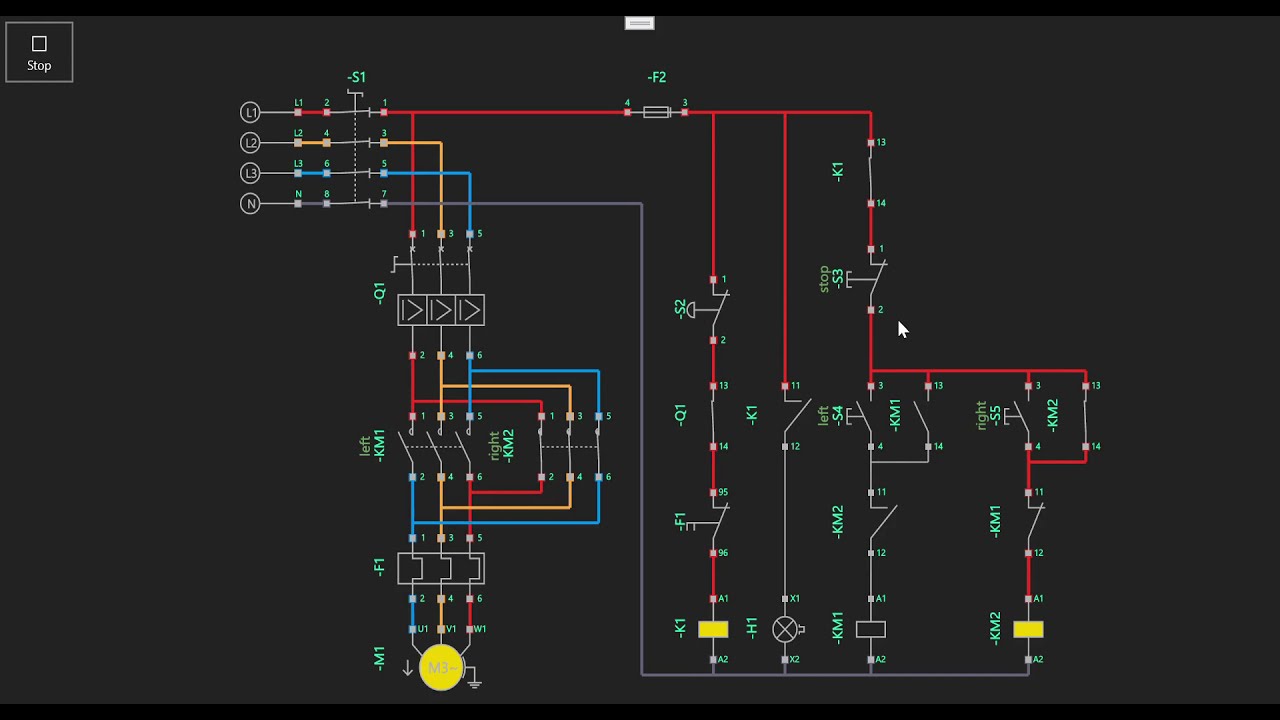Click the KM1 interlock contact above KM2 coil

[1034, 522]
